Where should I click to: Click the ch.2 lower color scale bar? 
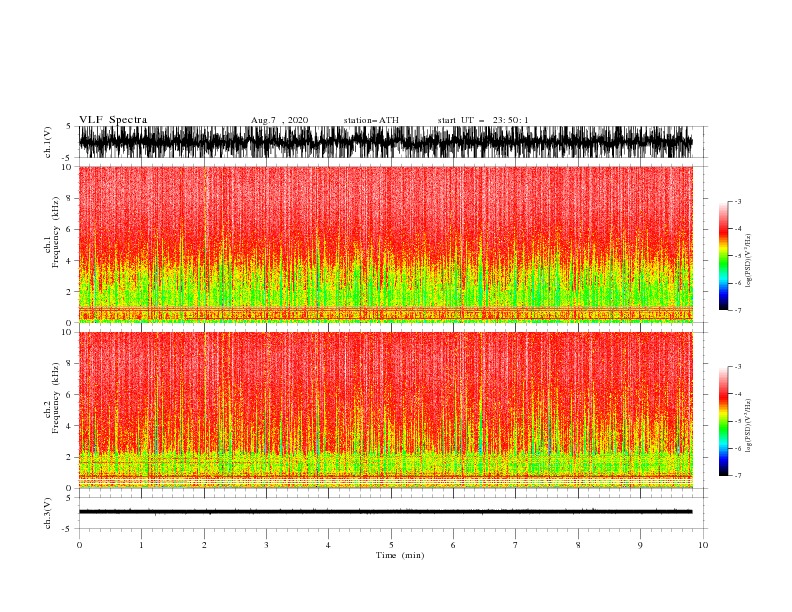coord(723,421)
